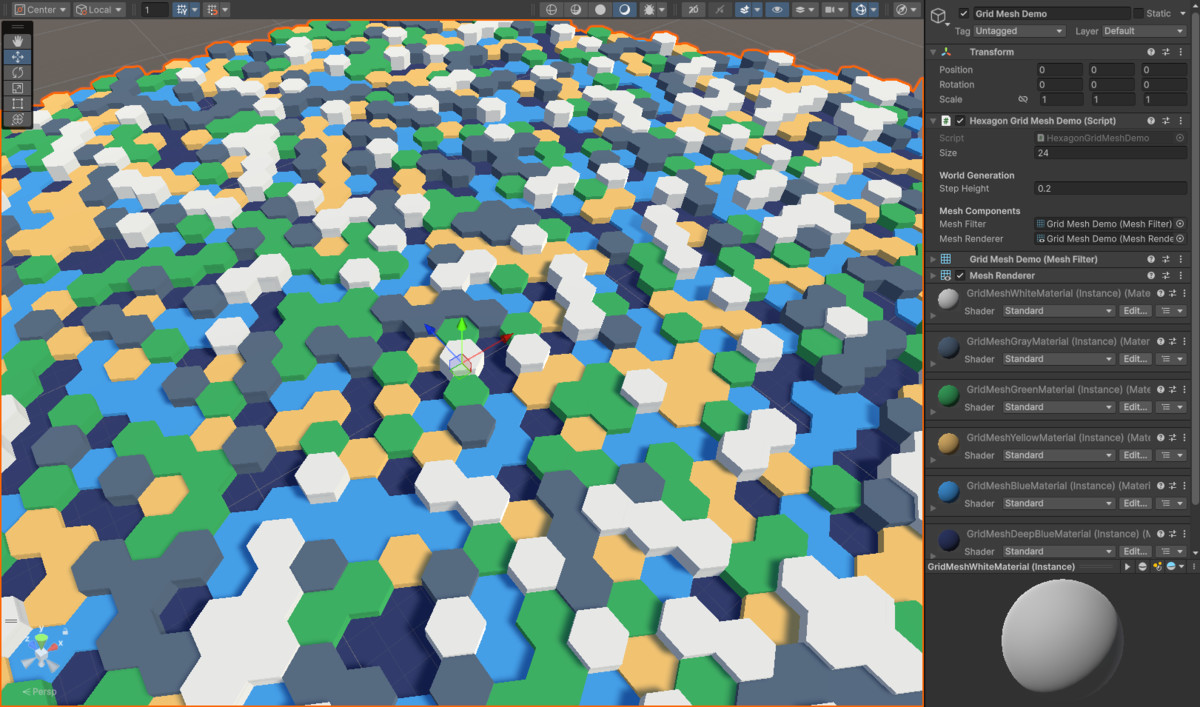
Task: Deactivate Grid Mesh Demo with its inspector checkbox
Action: tap(963, 14)
